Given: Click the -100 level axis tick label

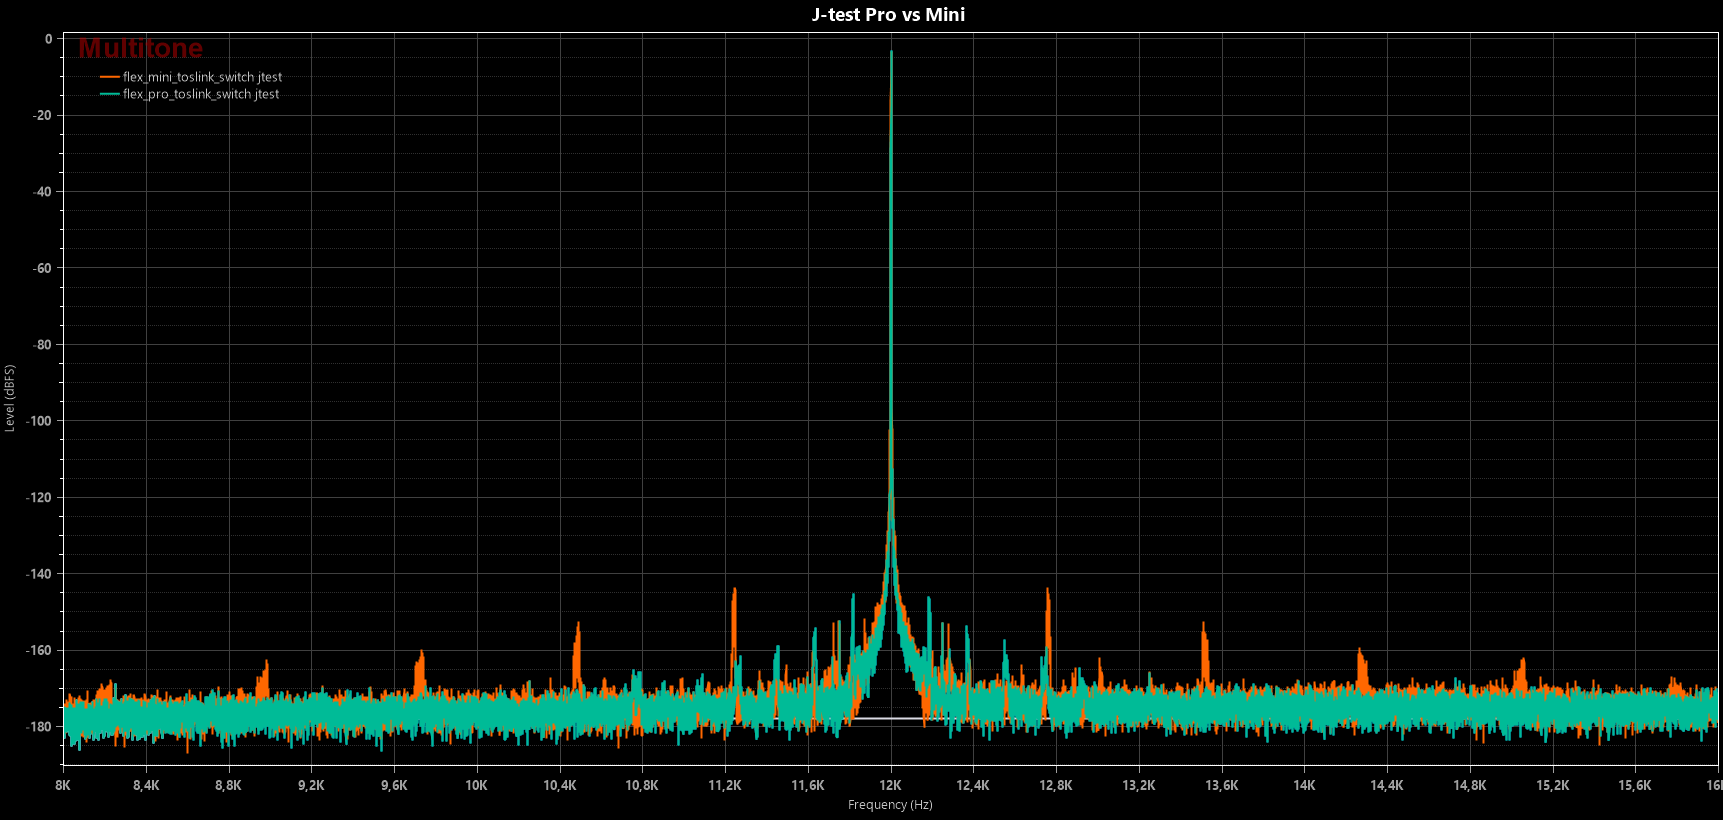Looking at the screenshot, I should (39, 421).
